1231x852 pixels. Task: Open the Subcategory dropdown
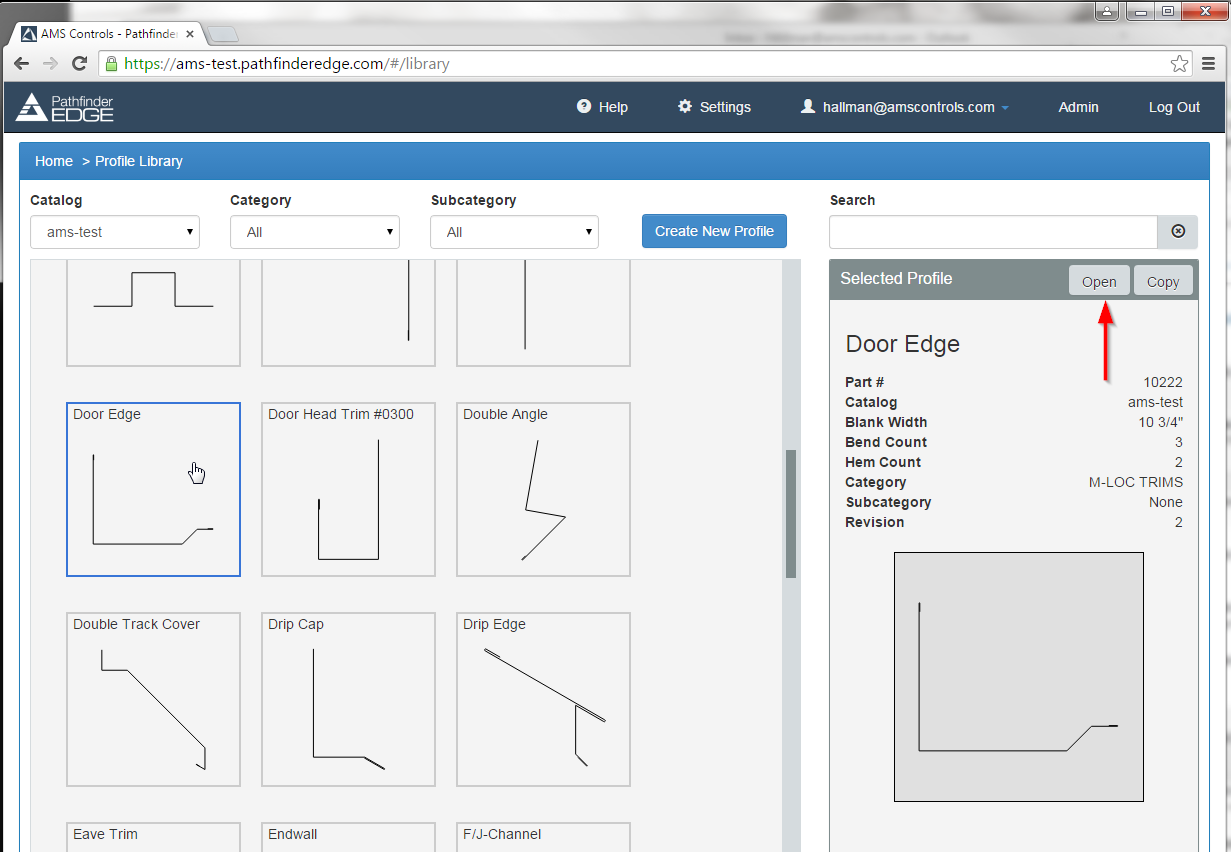514,232
